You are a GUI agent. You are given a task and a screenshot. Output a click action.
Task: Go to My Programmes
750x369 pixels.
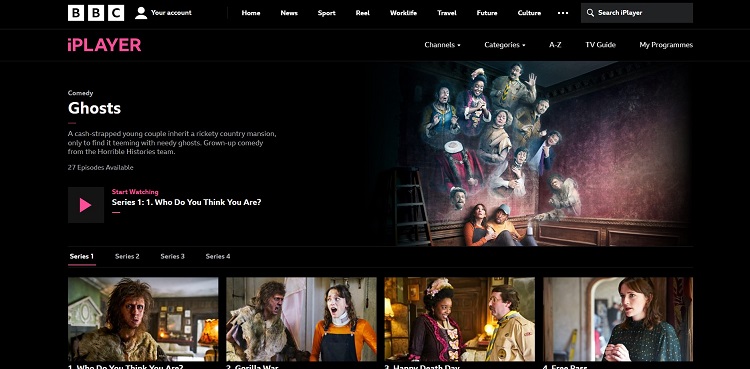[666, 45]
